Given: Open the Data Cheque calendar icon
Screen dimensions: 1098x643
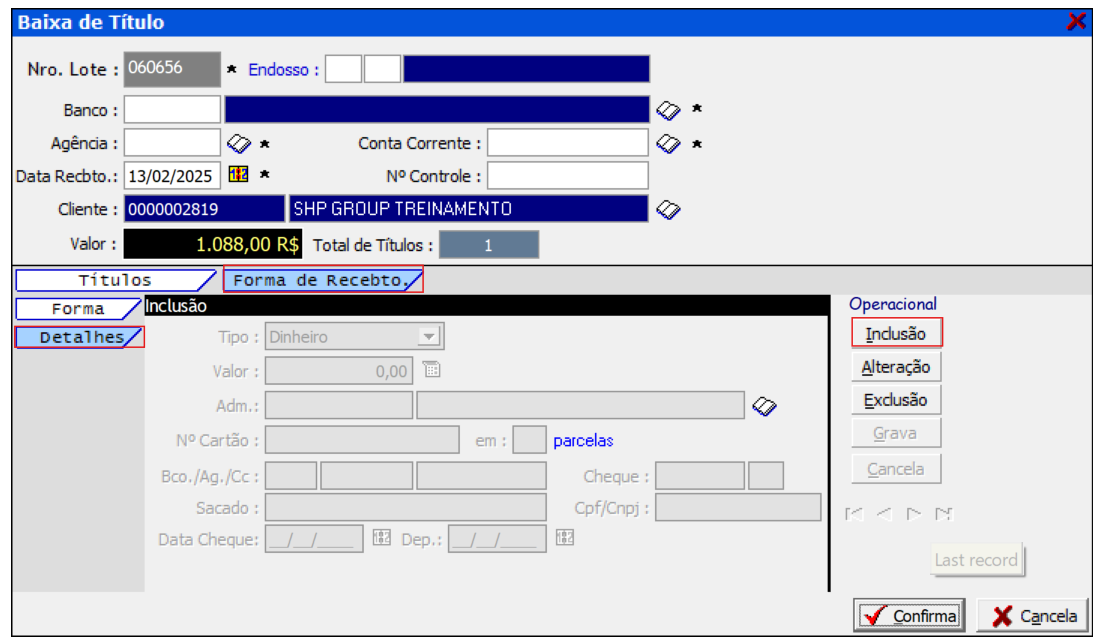Looking at the screenshot, I should [381, 538].
